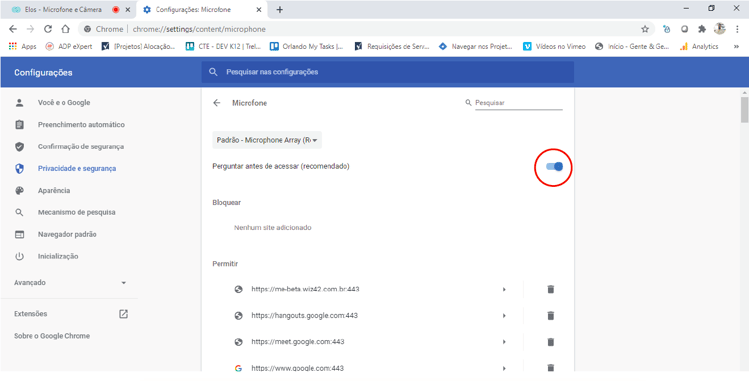Remove meet.google.com with trash icon
Image resolution: width=749 pixels, height=381 pixels.
pos(550,342)
